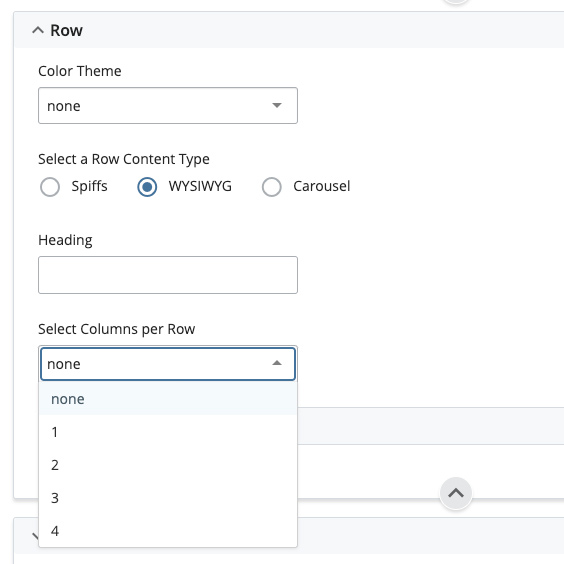This screenshot has height=564, width=564.
Task: Select the Carousel radio button
Action: [x=272, y=187]
